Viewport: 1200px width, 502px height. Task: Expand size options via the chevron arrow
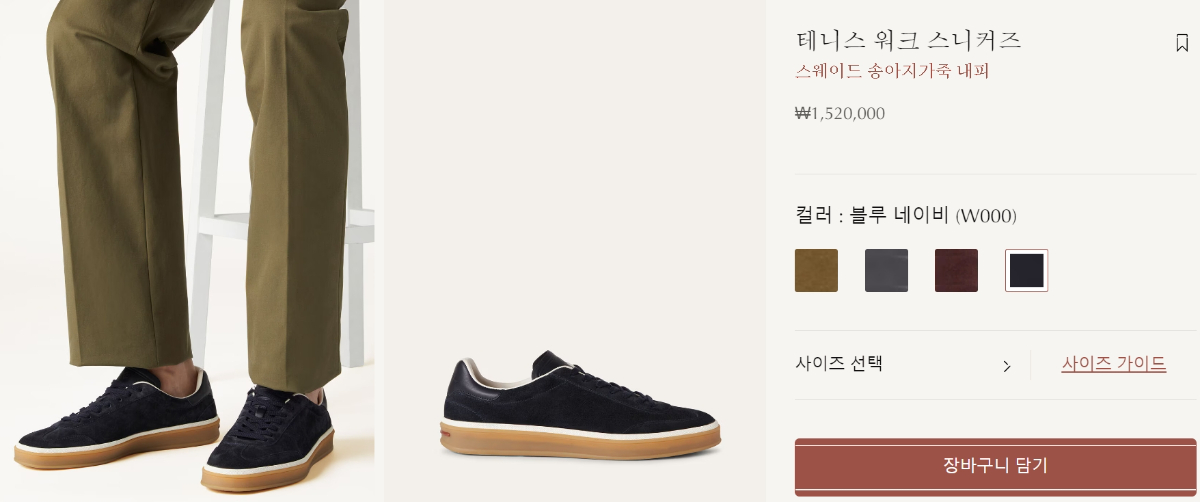[1006, 366]
